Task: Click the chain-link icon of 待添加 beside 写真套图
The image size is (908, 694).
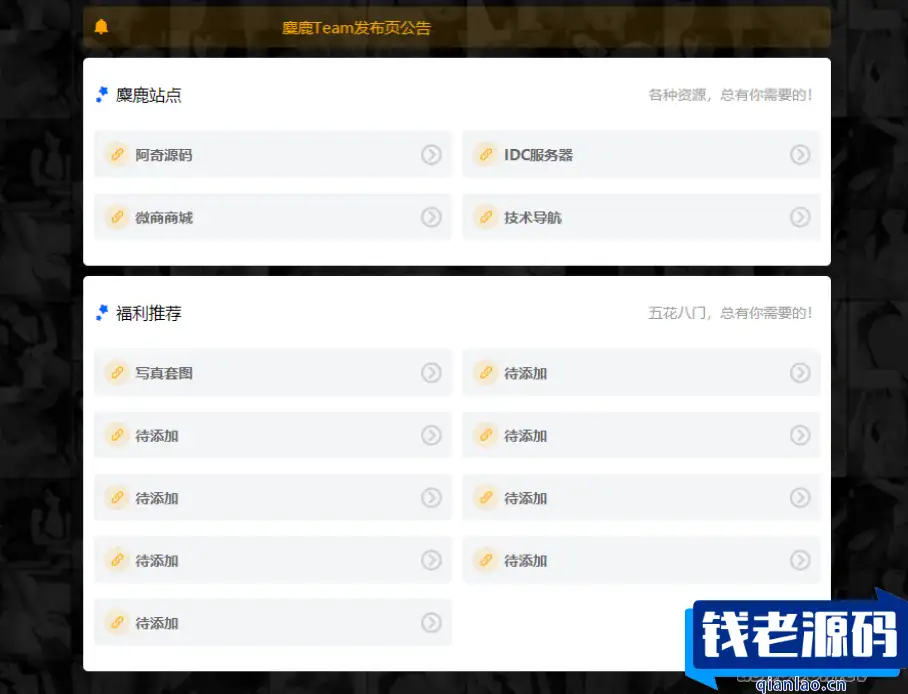Action: coord(486,372)
